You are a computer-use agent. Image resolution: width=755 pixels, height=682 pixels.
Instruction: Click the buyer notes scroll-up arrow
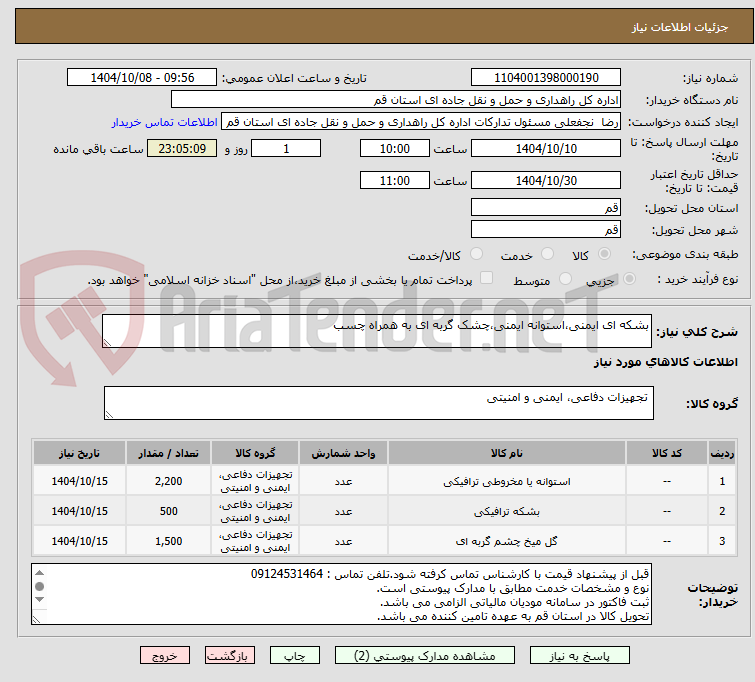[x=39, y=573]
